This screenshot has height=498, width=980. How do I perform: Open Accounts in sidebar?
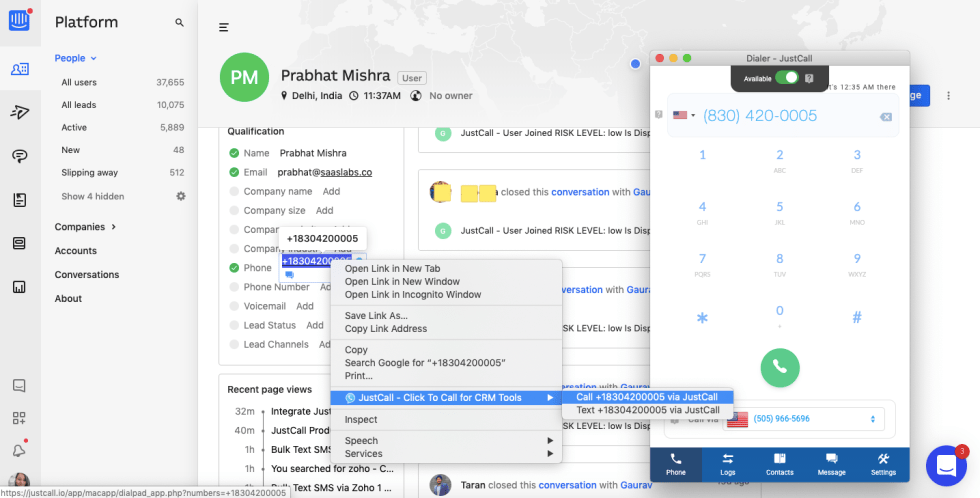point(76,251)
